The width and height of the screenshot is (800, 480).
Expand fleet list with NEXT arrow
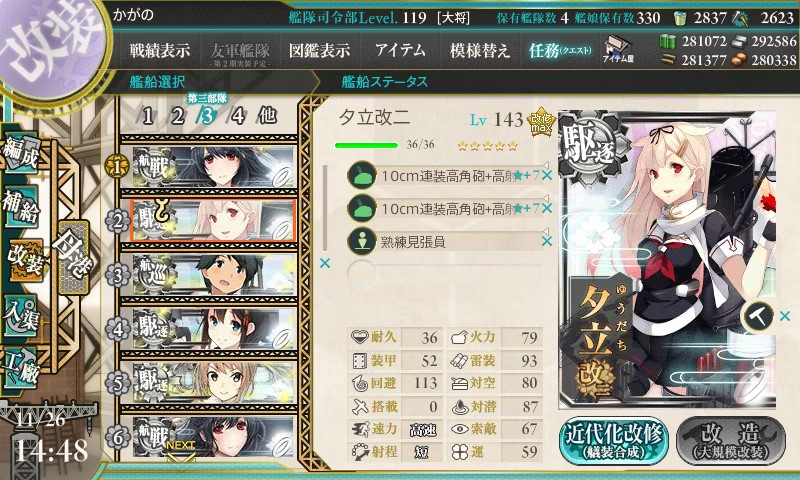[x=181, y=452]
